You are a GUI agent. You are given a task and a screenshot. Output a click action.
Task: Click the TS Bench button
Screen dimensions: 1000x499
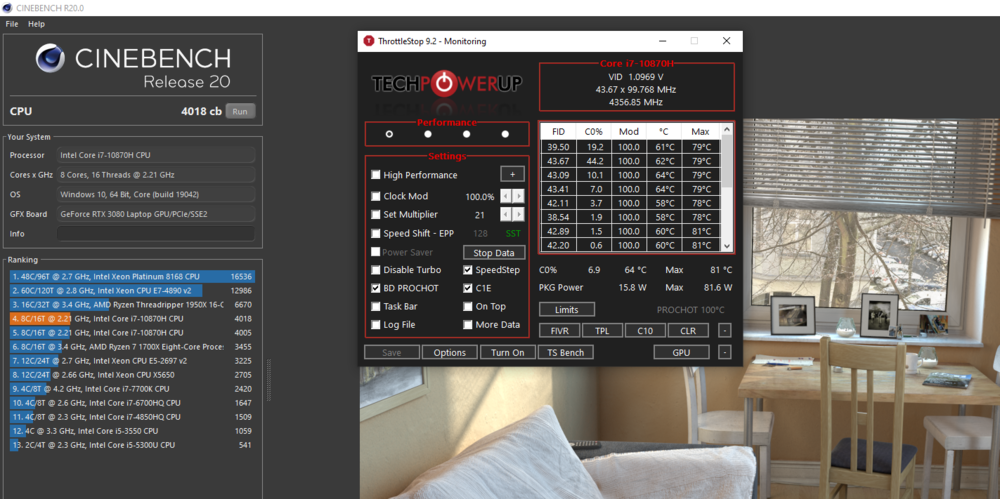565,352
